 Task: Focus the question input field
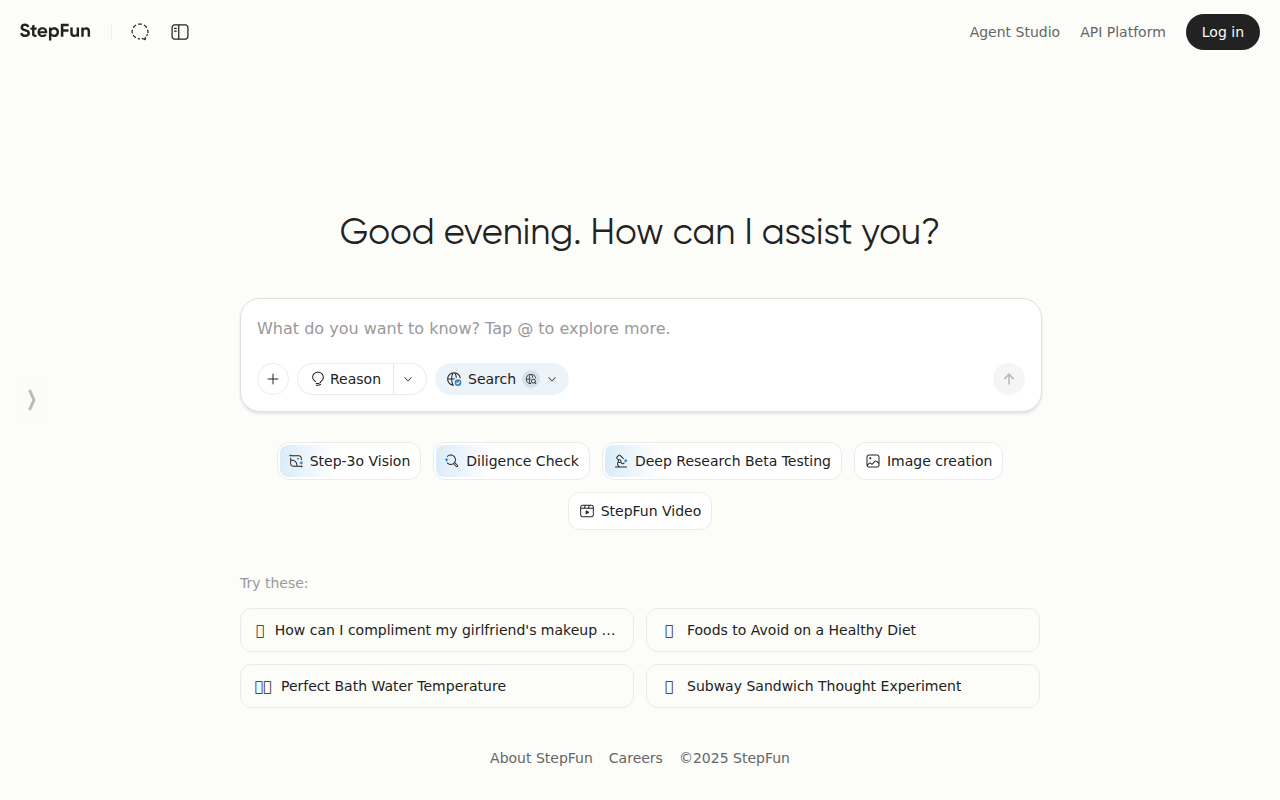click(x=640, y=328)
